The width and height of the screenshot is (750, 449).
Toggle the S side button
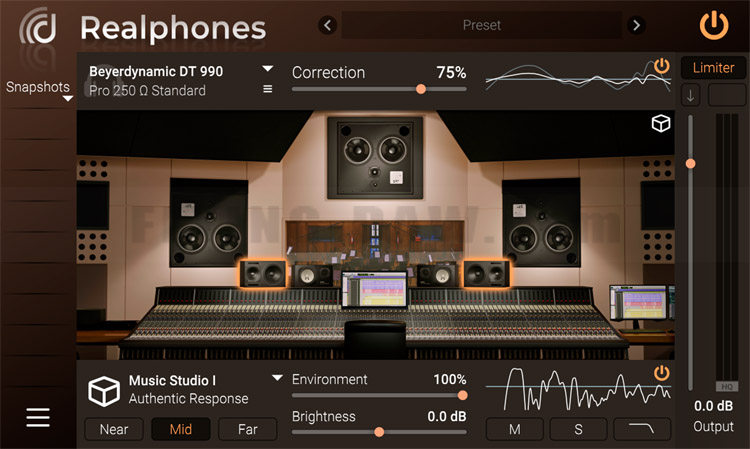(578, 429)
